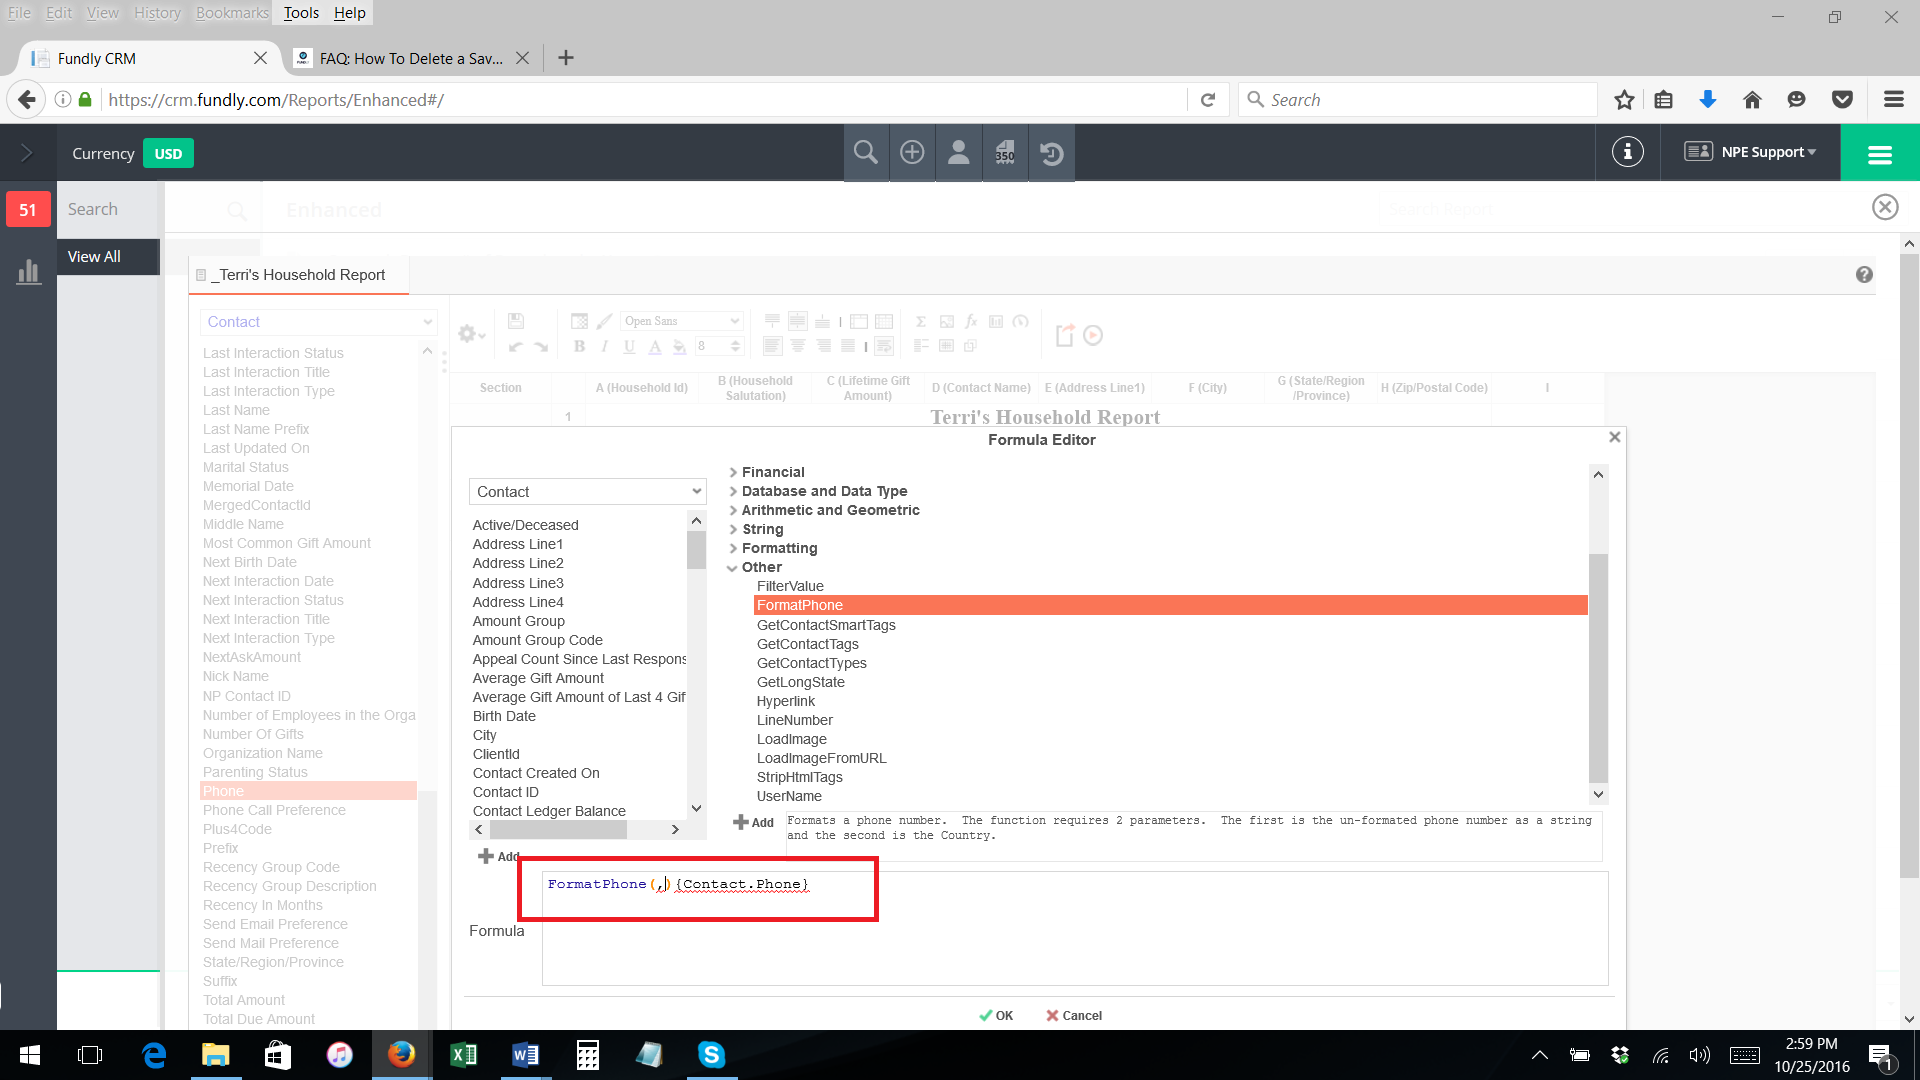Open the Tools menu
Screen dimensions: 1920x1080
[300, 13]
